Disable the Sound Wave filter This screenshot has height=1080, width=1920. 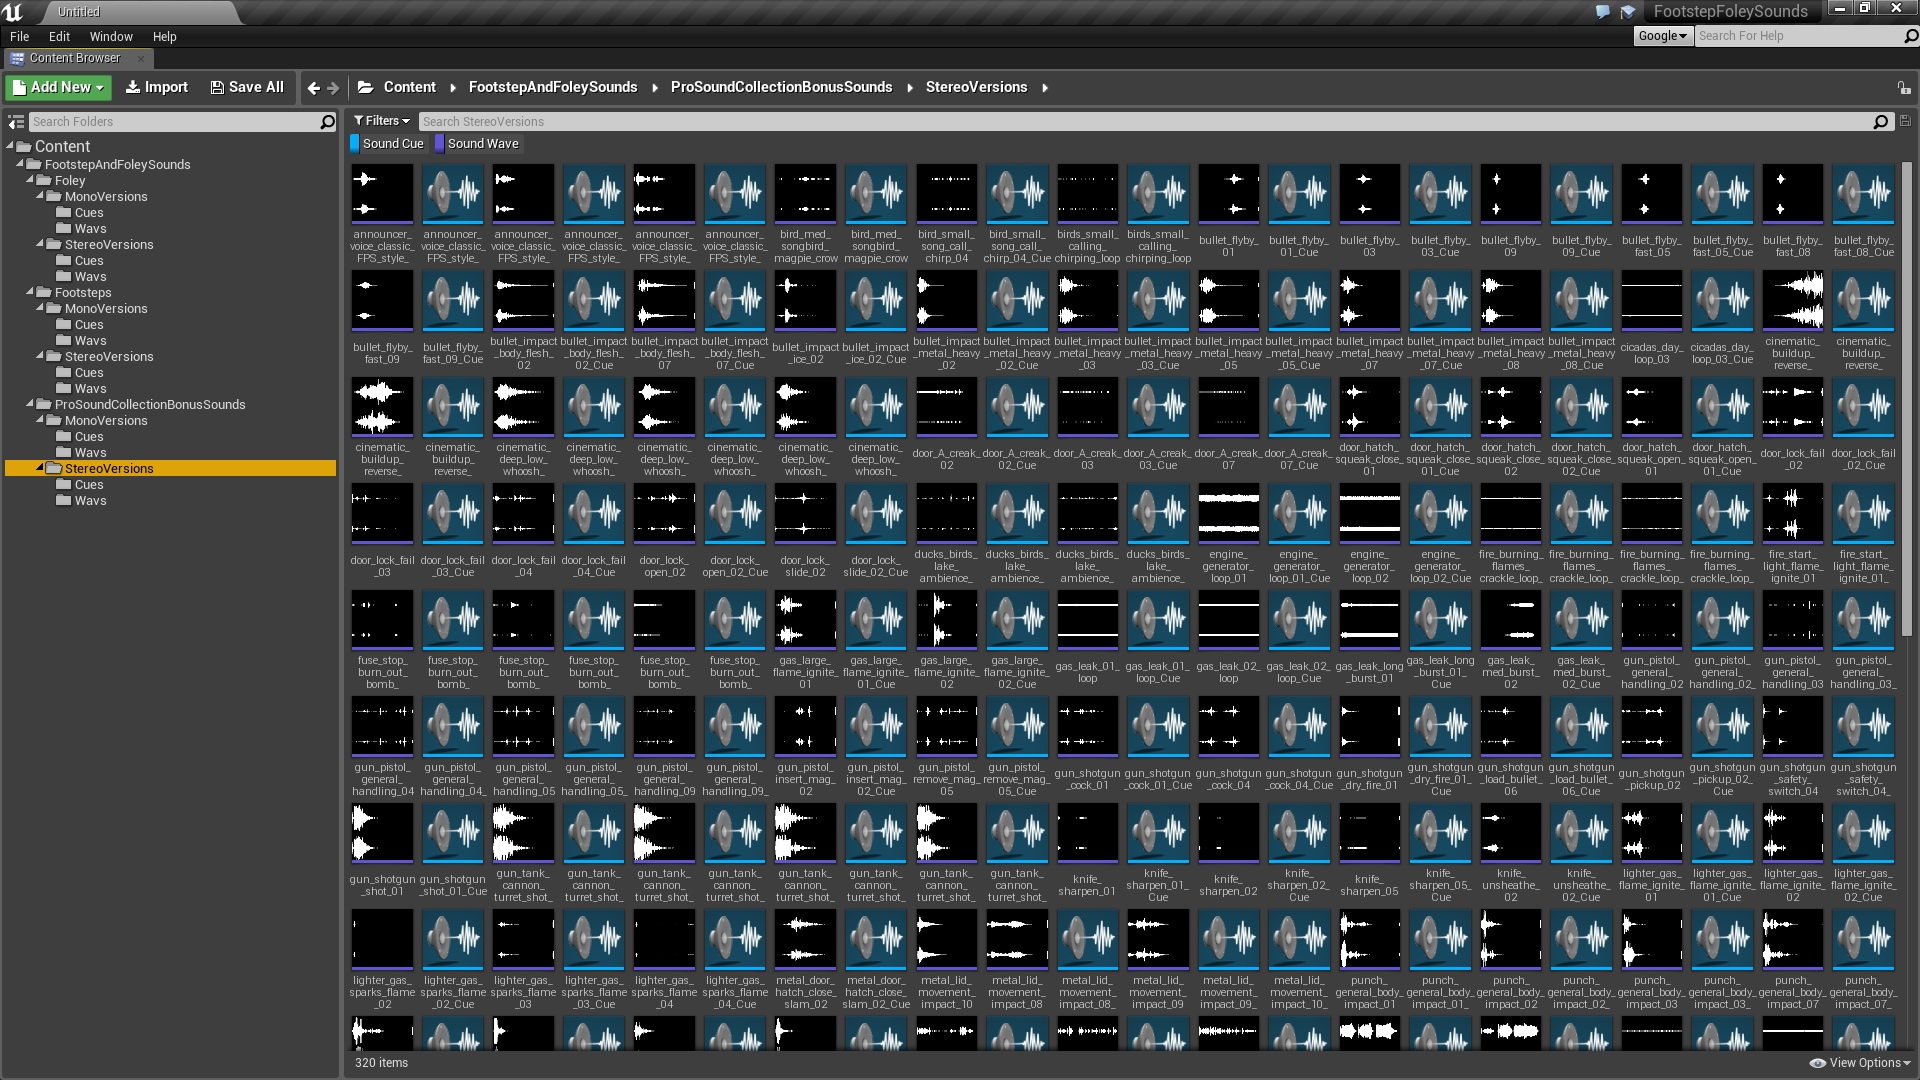pyautogui.click(x=478, y=143)
